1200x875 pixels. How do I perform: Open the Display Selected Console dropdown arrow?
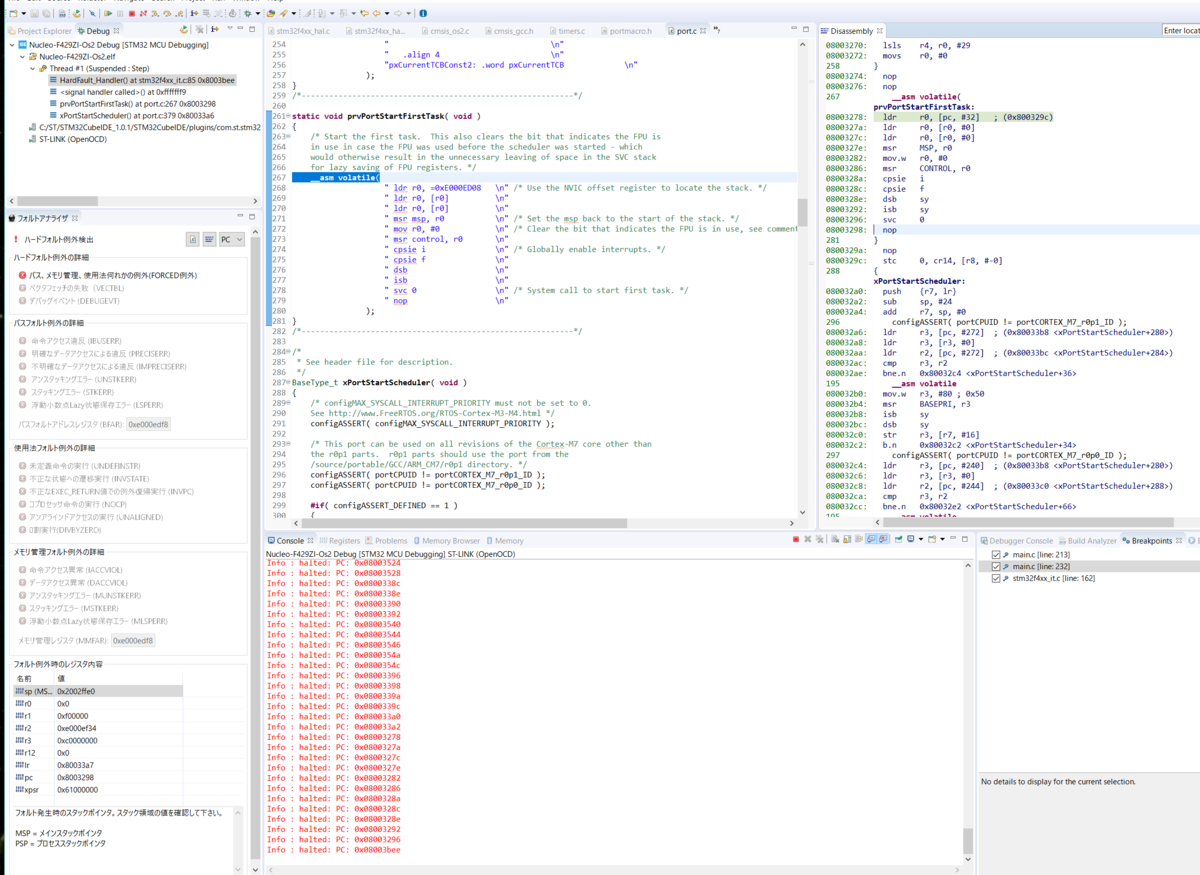tap(921, 538)
